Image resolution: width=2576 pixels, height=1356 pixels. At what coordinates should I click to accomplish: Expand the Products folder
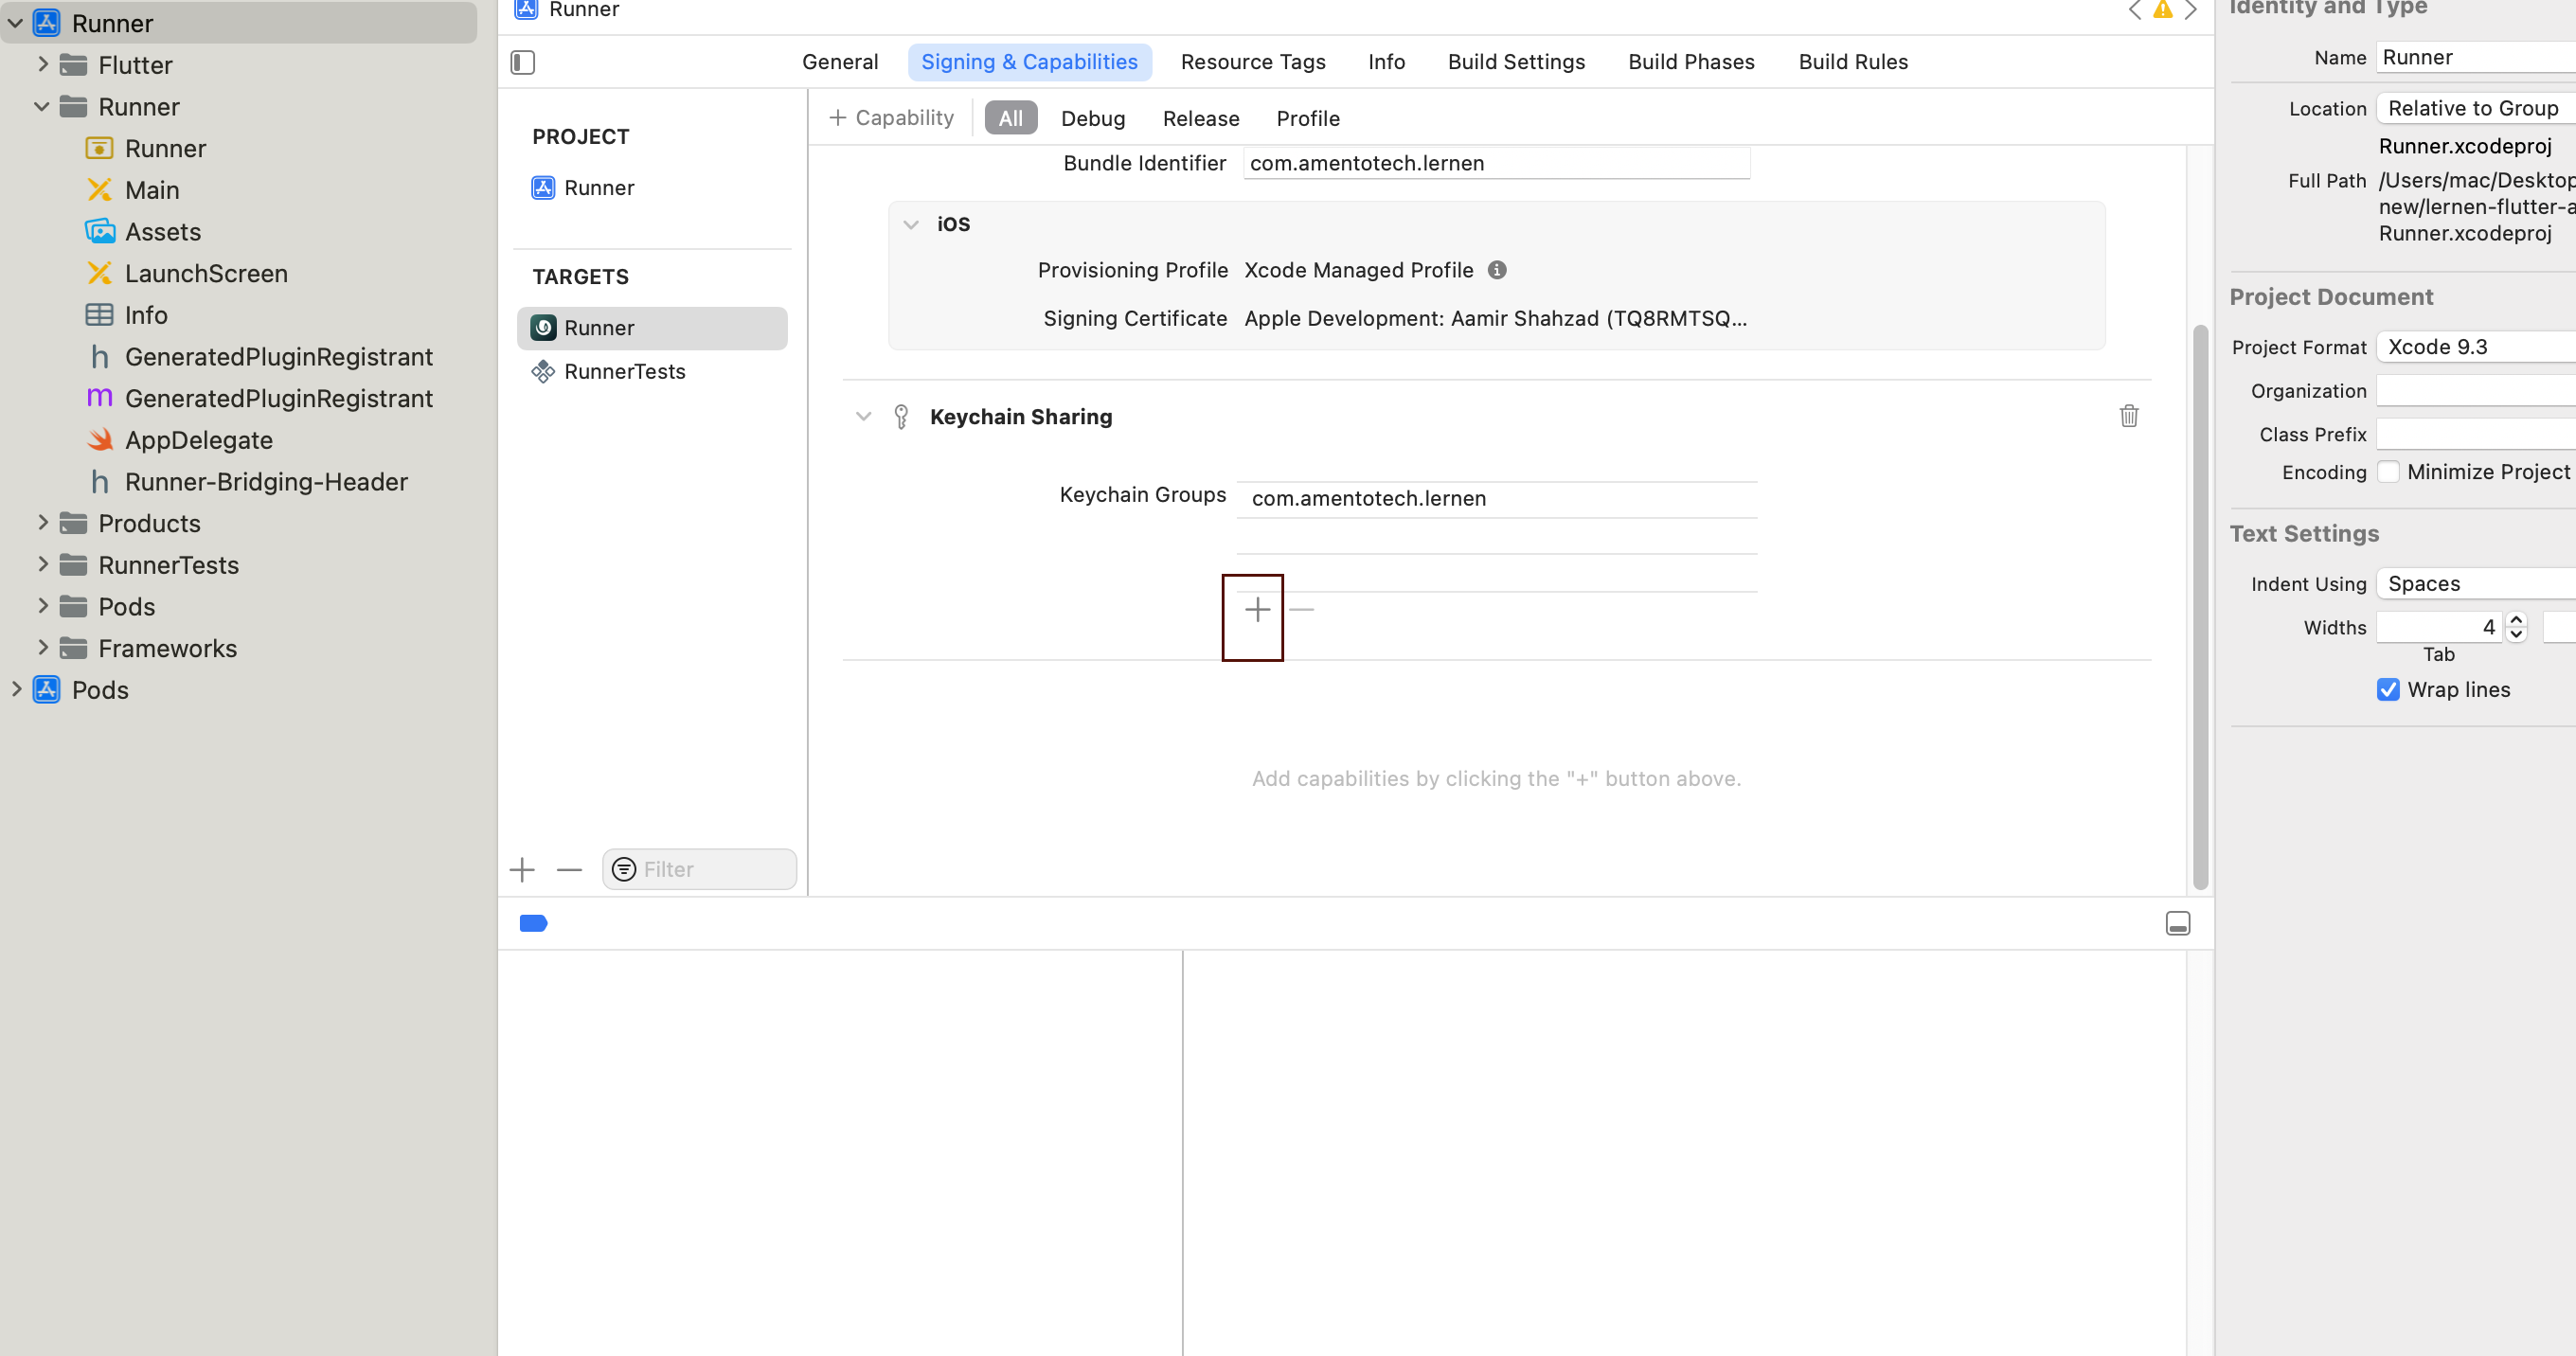(42, 522)
